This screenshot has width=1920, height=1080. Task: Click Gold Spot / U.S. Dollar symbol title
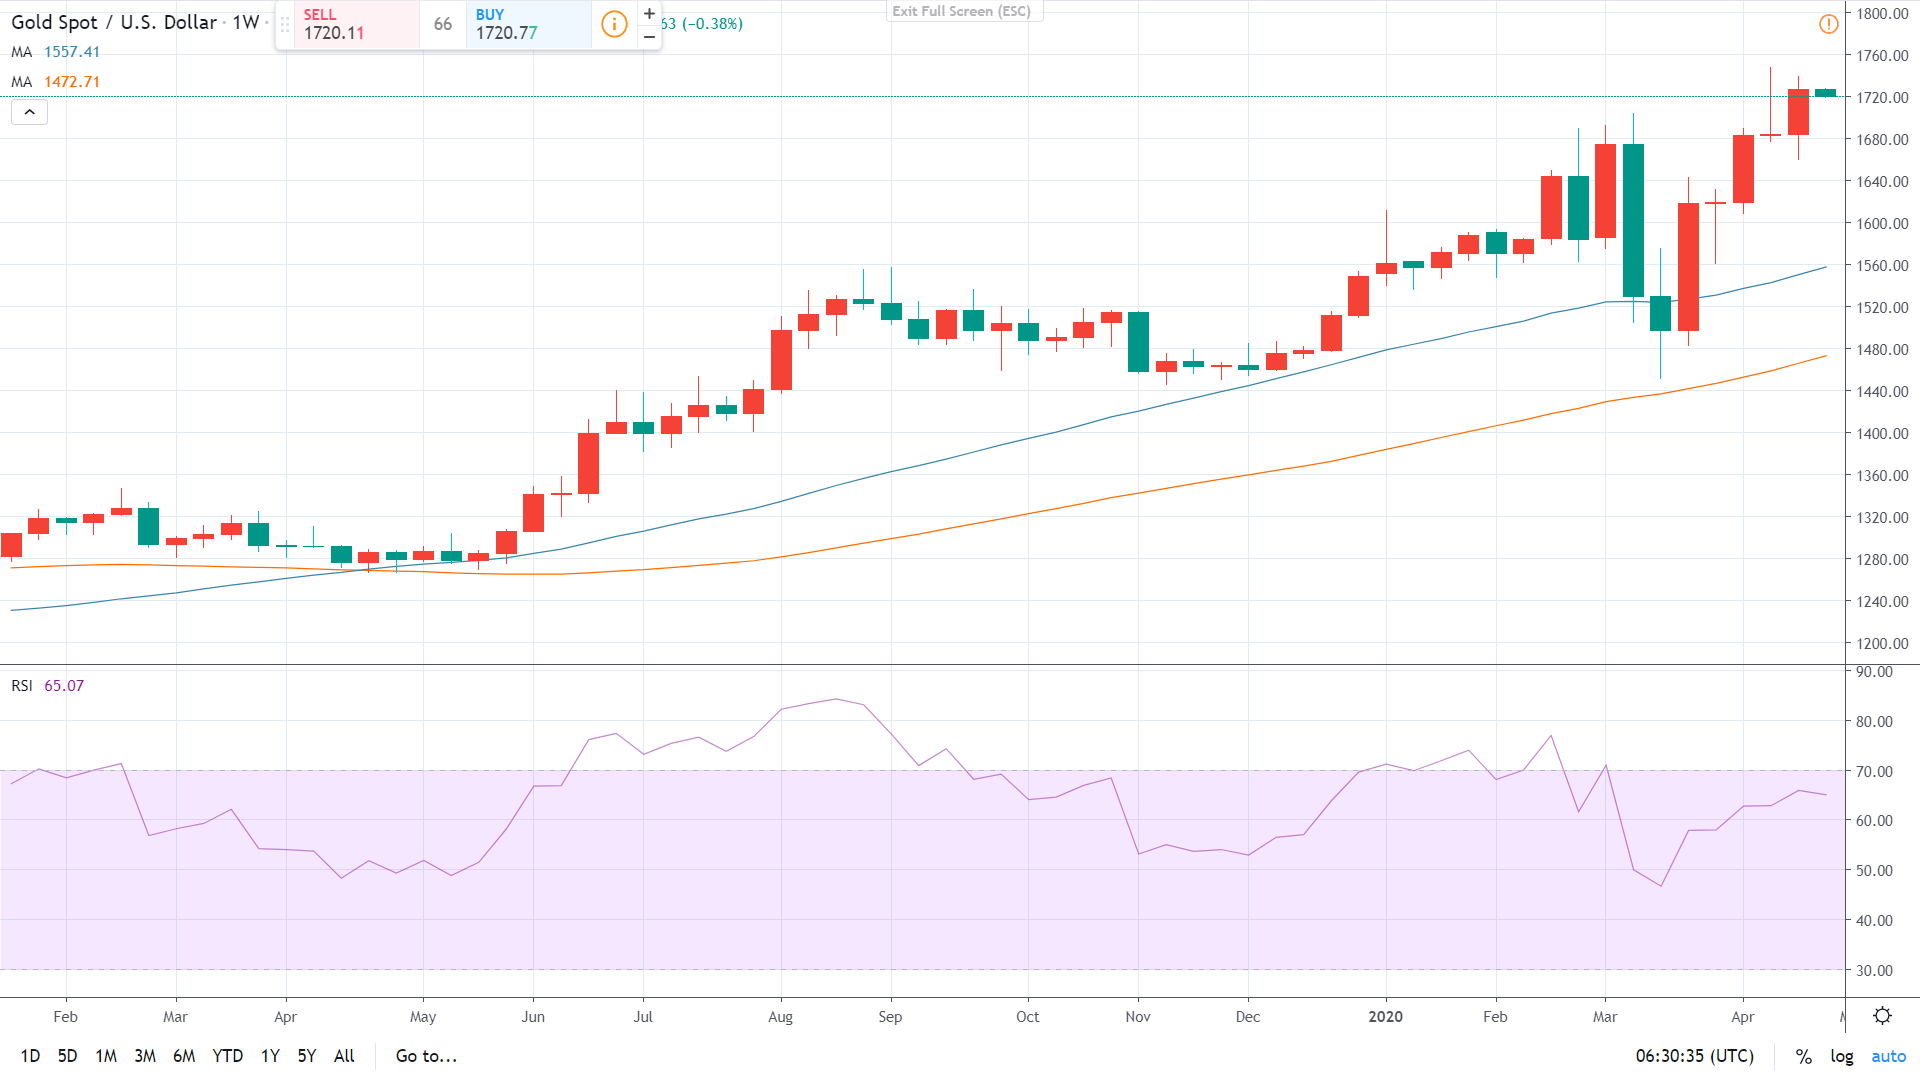(114, 22)
